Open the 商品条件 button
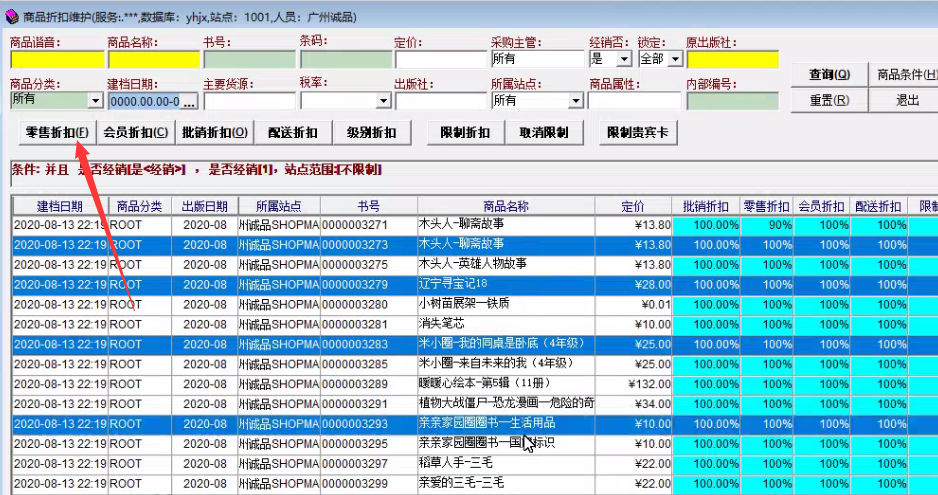 (x=906, y=75)
